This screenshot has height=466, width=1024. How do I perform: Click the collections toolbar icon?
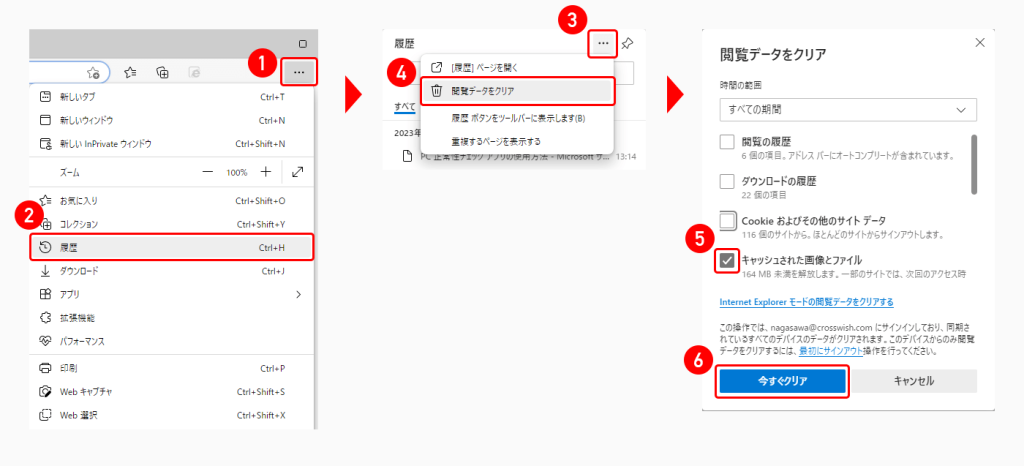pyautogui.click(x=162, y=72)
